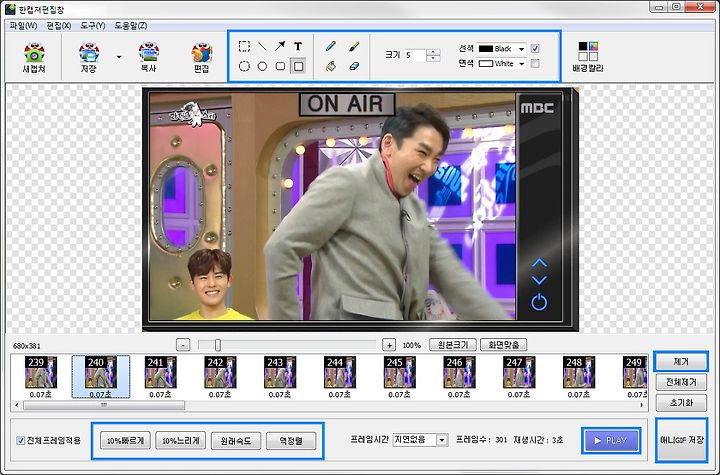Click the 제거 remove button

click(x=681, y=362)
